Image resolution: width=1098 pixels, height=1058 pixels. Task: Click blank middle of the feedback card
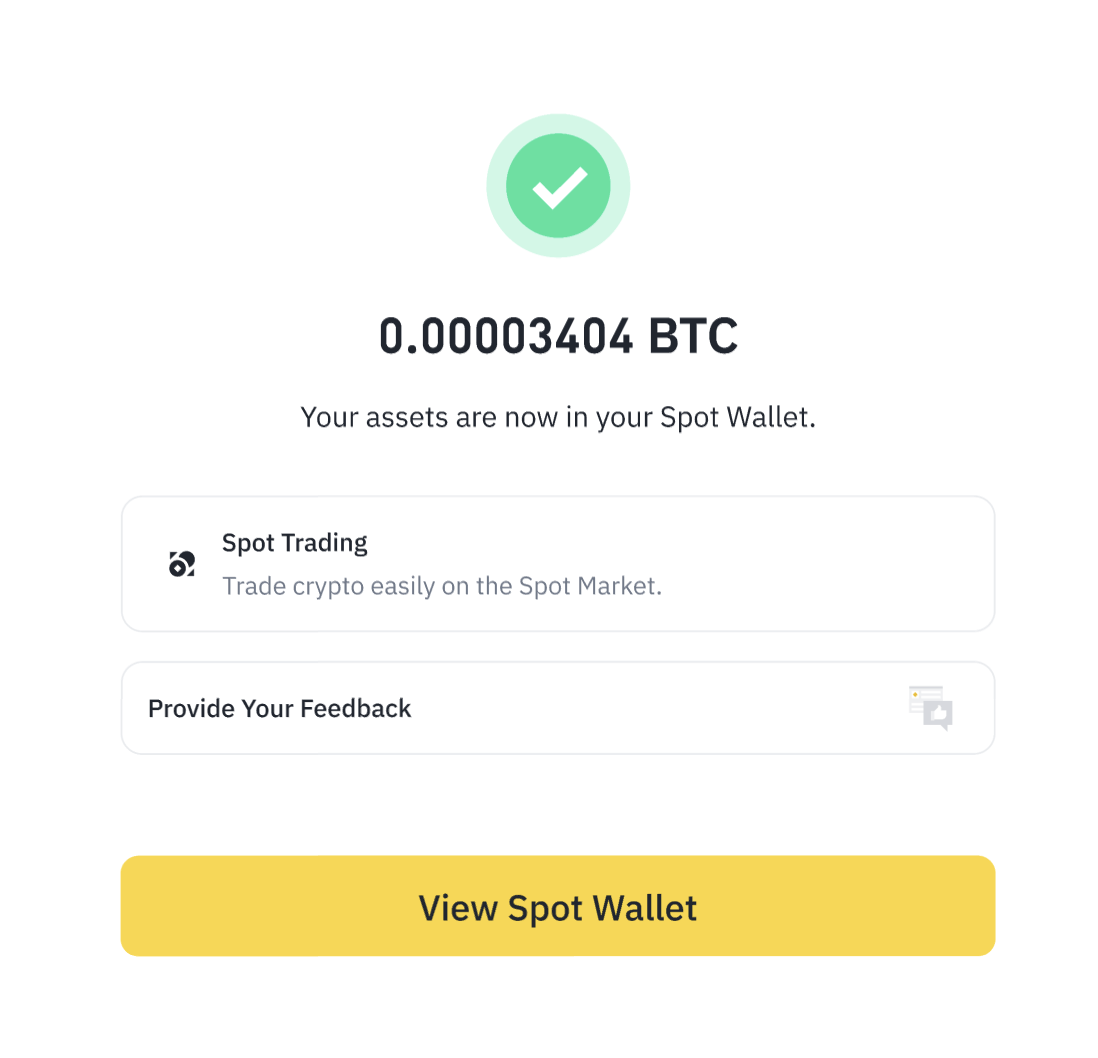[650, 709]
